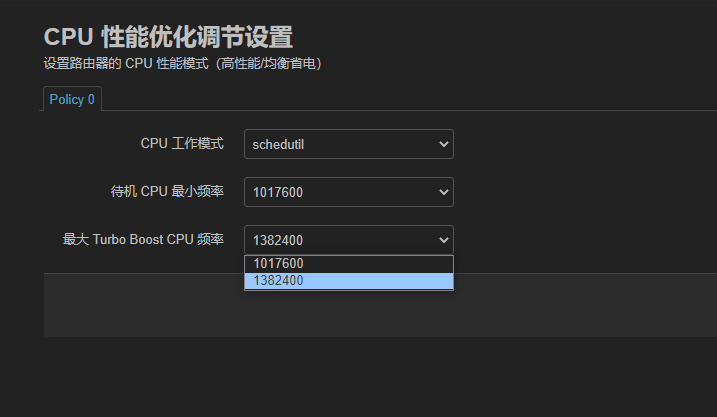
Task: Click the CPU 工作模式 label
Action: coord(182,144)
